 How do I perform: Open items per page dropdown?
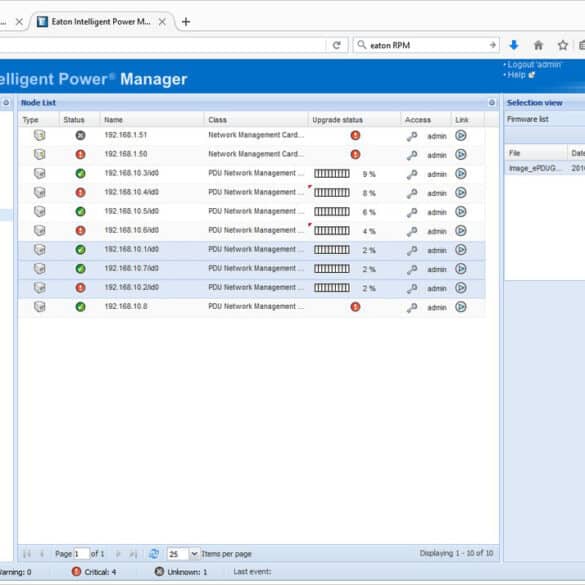(194, 554)
